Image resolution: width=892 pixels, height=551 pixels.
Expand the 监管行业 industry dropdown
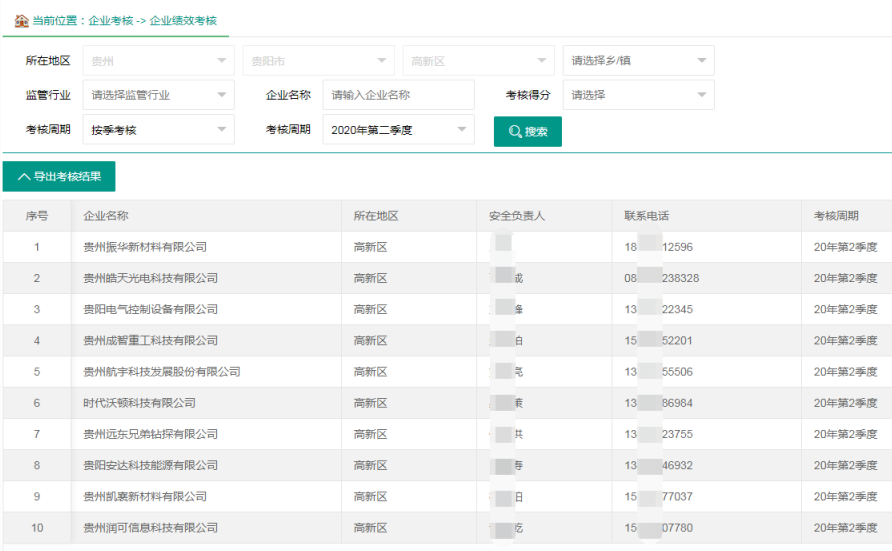(158, 96)
